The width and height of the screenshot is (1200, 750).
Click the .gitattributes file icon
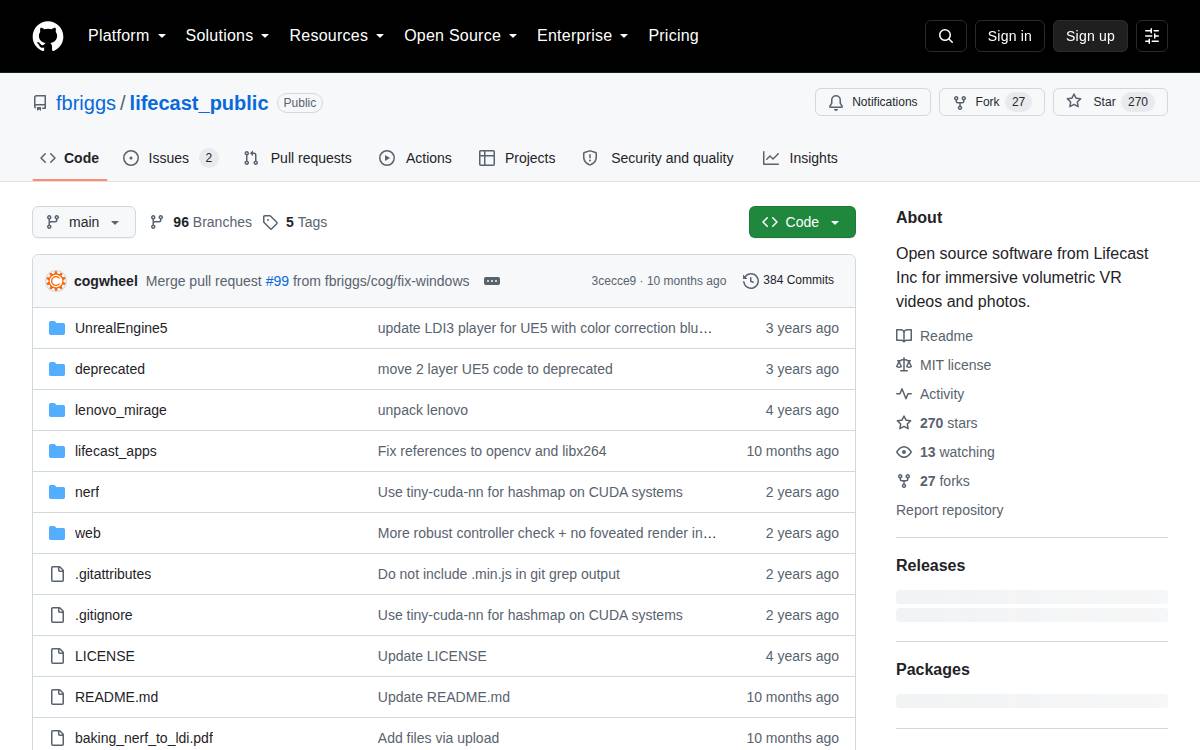pyautogui.click(x=57, y=574)
